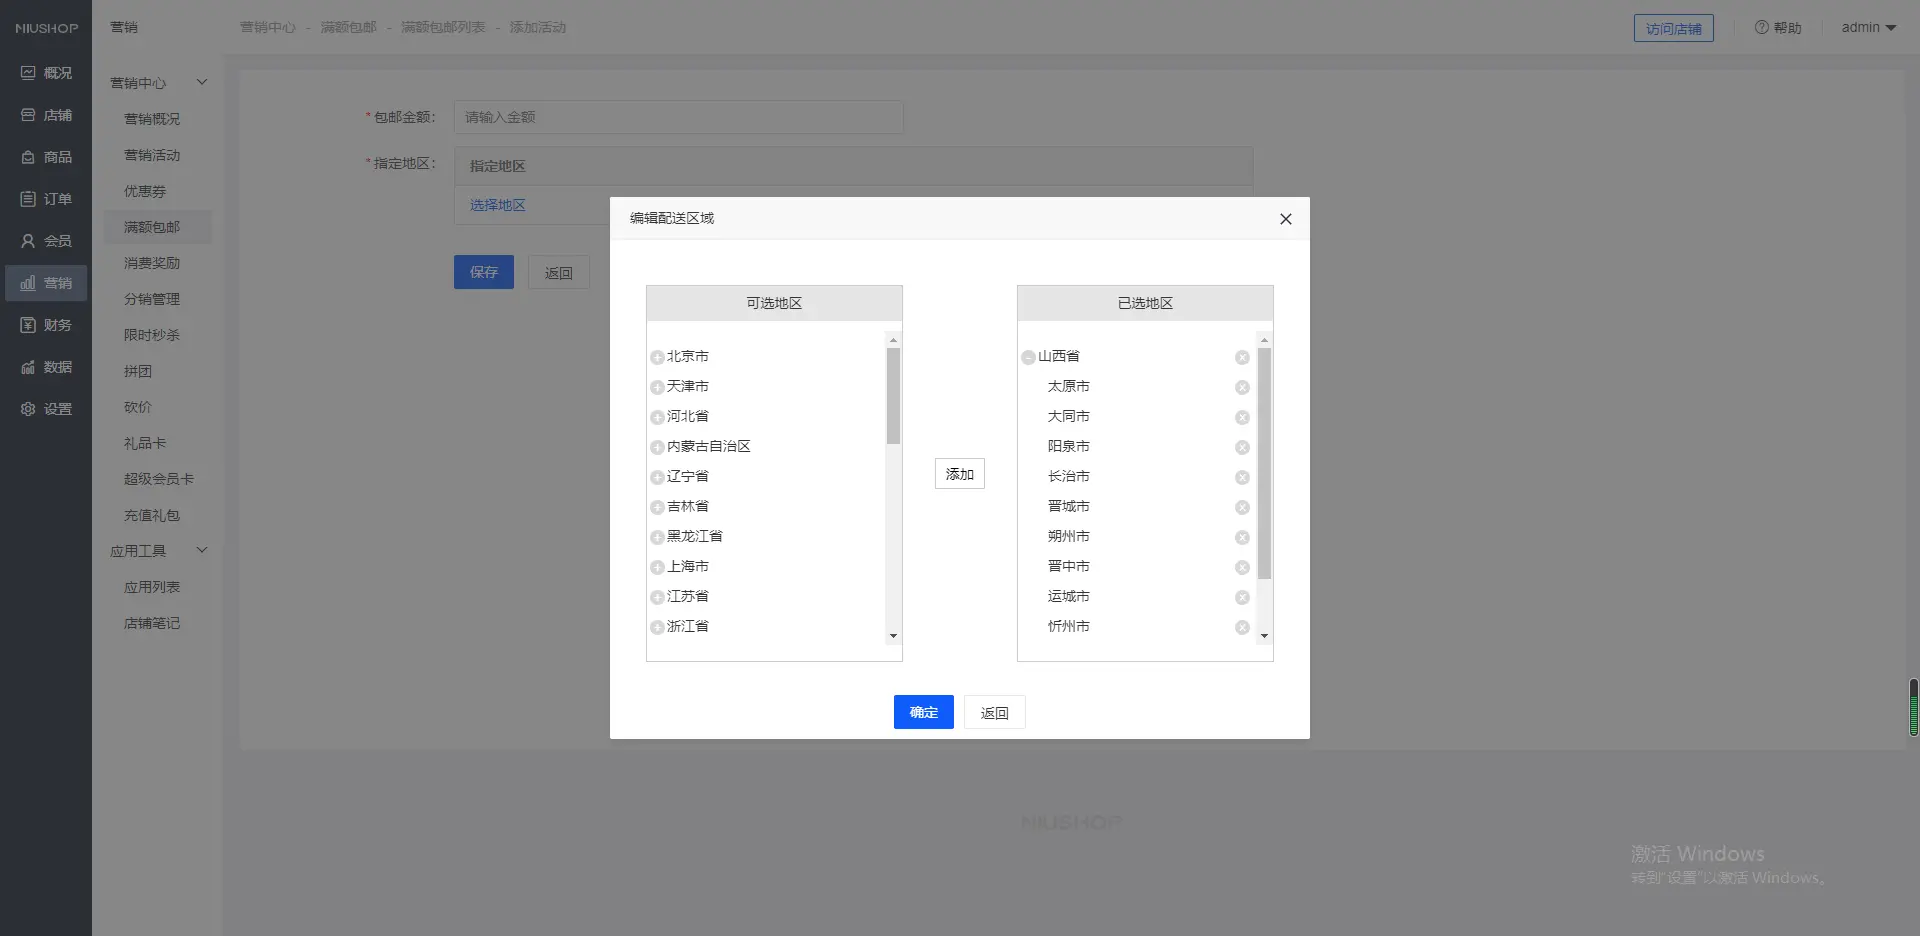Image resolution: width=1920 pixels, height=936 pixels.
Task: Click the remove icon beside 运城市
Action: pyautogui.click(x=1242, y=597)
